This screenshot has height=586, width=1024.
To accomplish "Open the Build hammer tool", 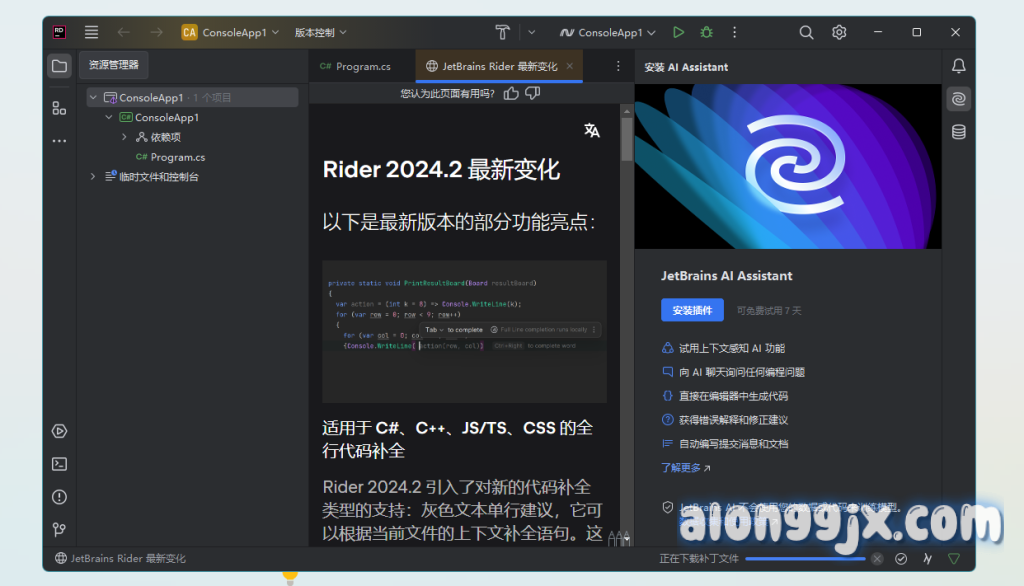I will (x=503, y=32).
